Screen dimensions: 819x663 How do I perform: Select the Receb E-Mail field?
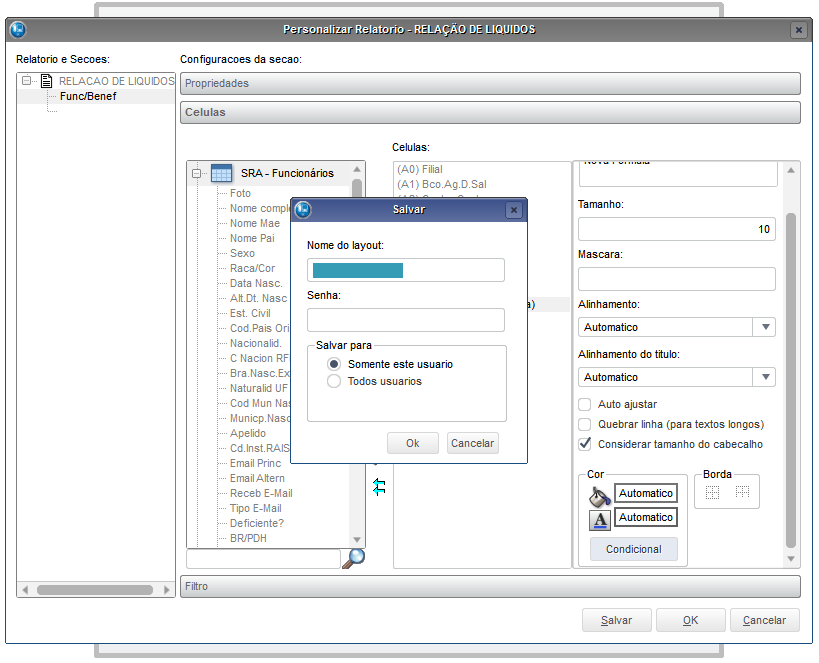coord(261,493)
